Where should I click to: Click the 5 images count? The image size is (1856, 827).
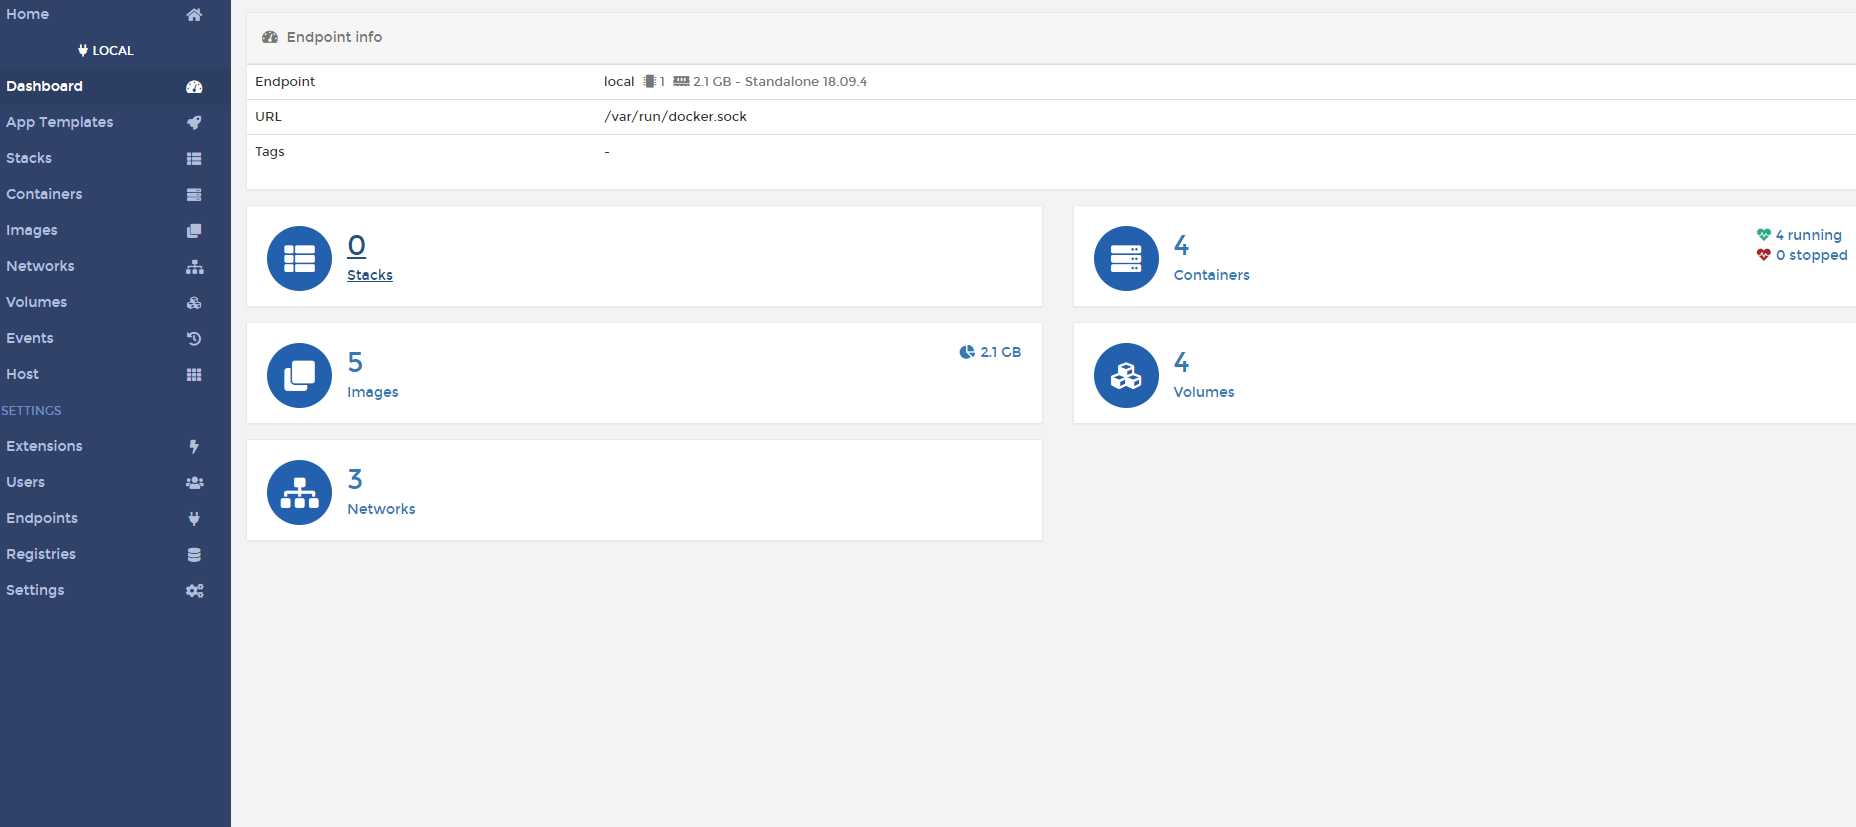tap(355, 362)
